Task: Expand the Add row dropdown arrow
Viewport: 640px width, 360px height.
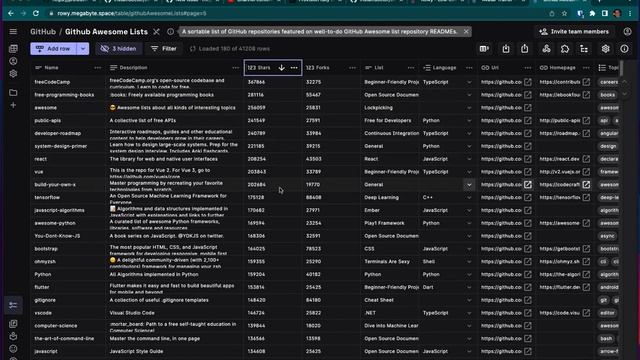Action: 83,49
